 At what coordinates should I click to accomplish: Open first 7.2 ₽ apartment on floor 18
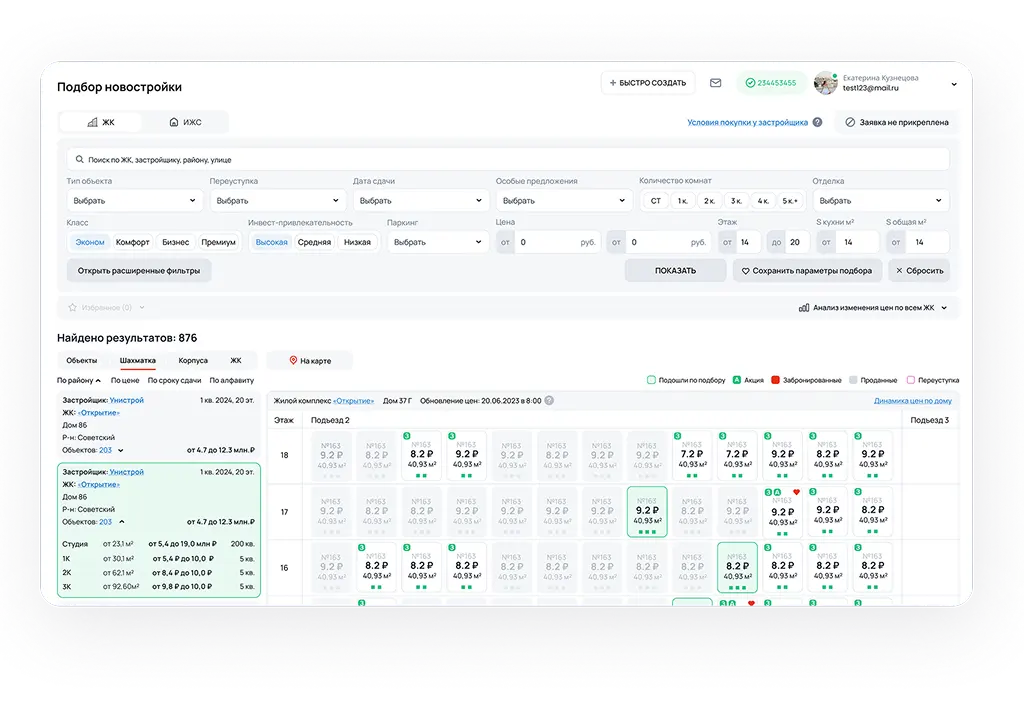692,455
